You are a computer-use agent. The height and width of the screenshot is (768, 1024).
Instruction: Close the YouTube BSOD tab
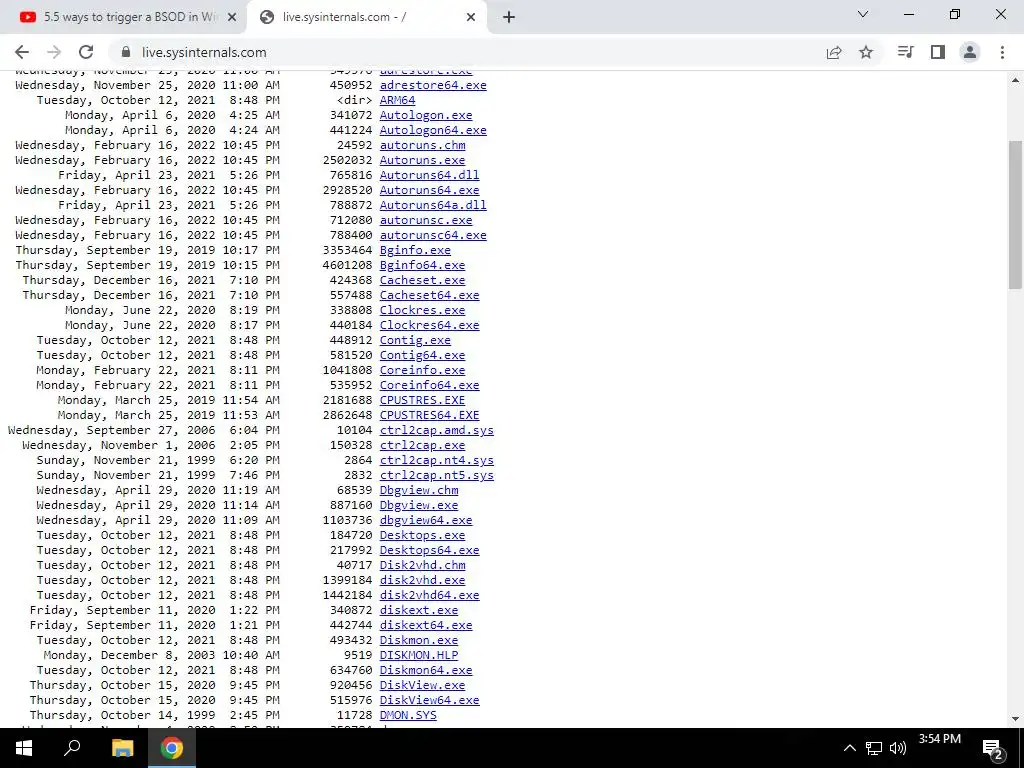click(231, 18)
